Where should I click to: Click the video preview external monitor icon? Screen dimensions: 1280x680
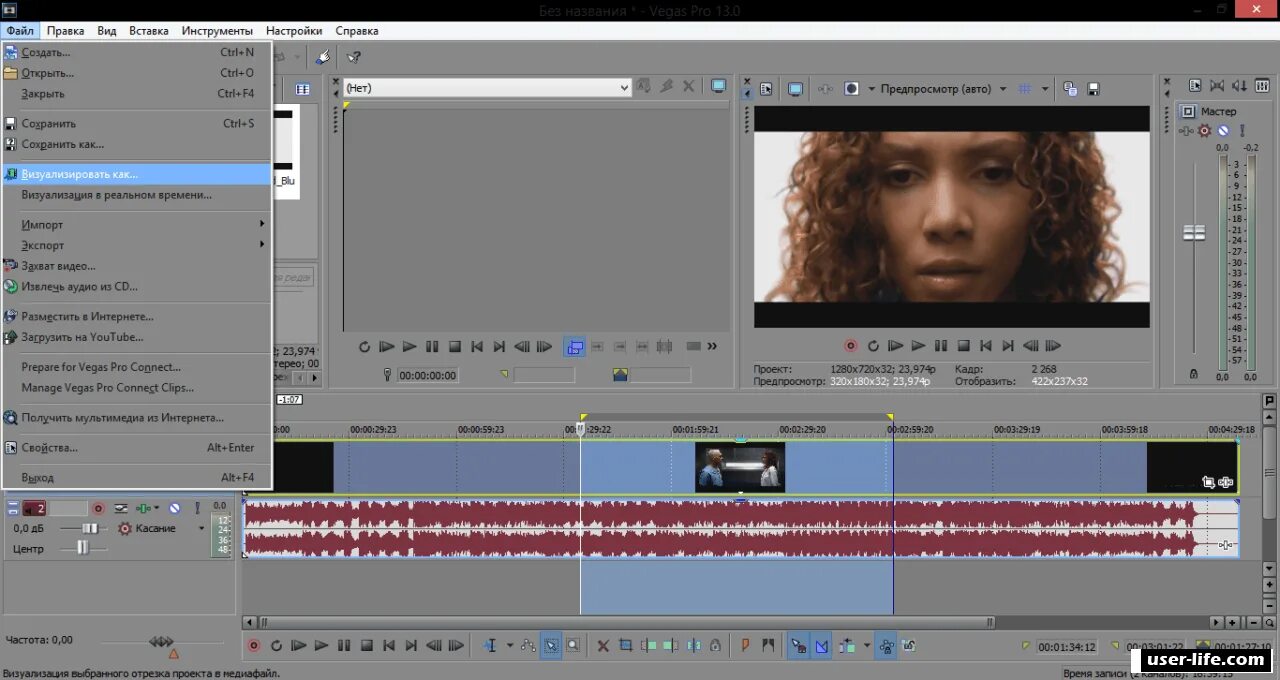pos(795,89)
